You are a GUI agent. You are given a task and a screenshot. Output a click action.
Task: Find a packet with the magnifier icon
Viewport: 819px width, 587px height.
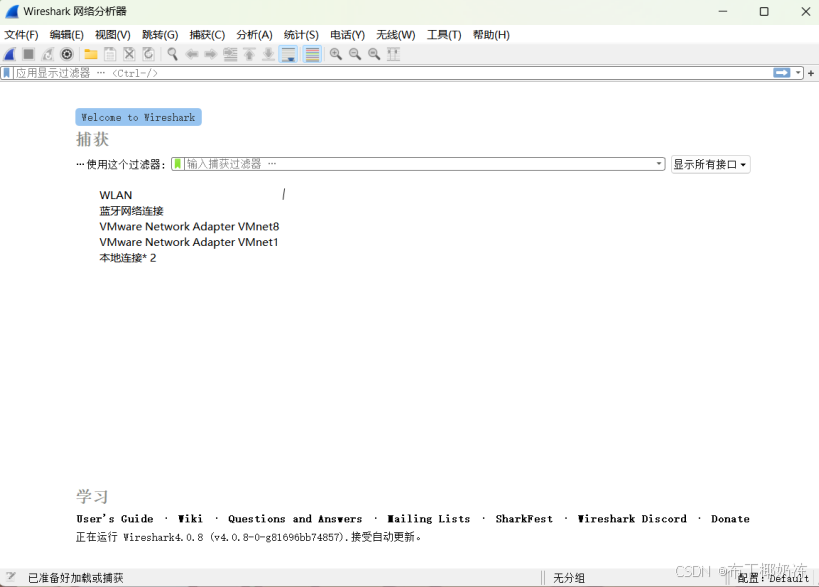coord(172,54)
